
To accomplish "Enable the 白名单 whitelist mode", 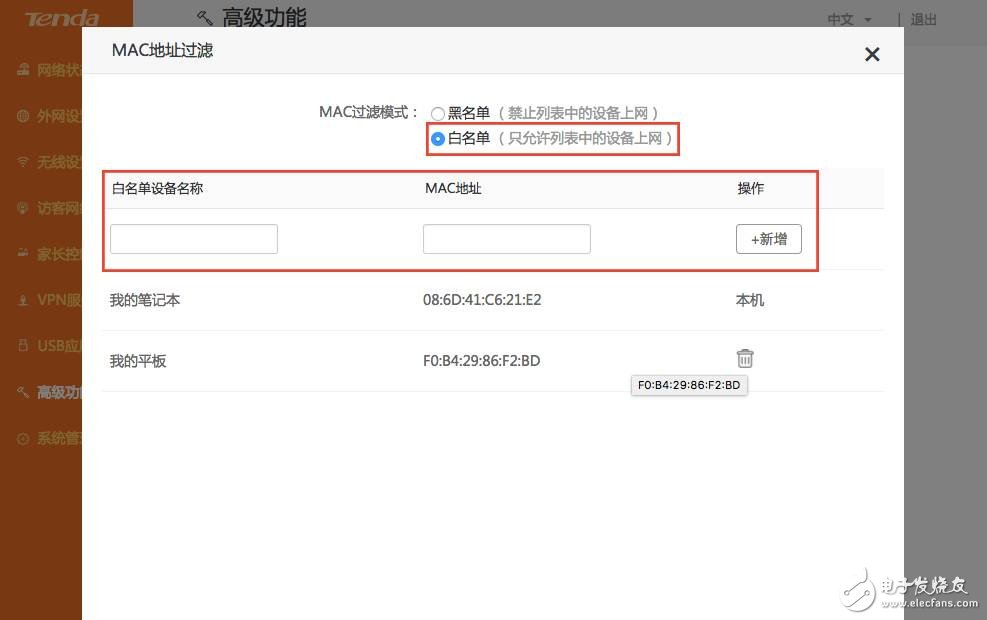I will [437, 139].
